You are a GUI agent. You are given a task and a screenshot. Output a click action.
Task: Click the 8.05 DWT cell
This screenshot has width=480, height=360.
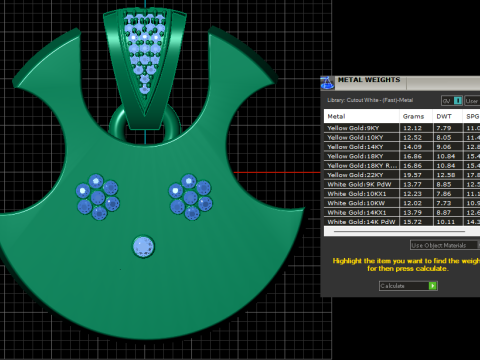(447, 137)
